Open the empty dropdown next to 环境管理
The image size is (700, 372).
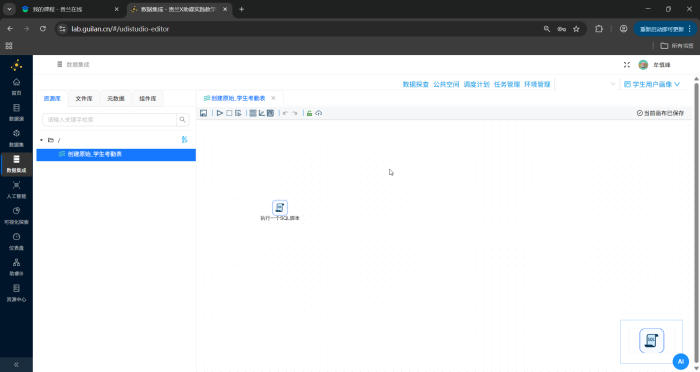pyautogui.click(x=587, y=84)
